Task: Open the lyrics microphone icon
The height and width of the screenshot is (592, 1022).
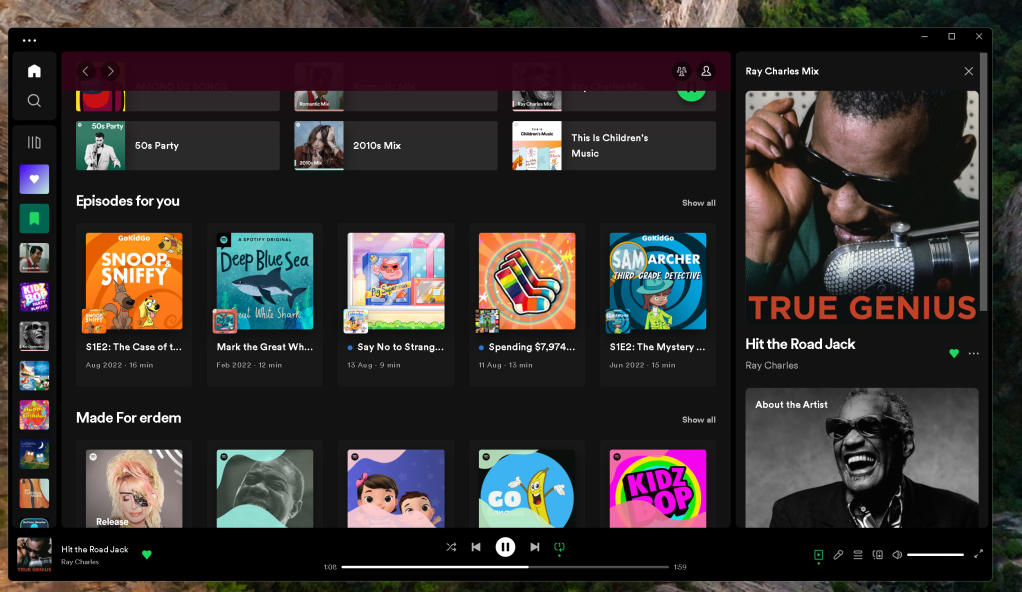Action: click(838, 555)
